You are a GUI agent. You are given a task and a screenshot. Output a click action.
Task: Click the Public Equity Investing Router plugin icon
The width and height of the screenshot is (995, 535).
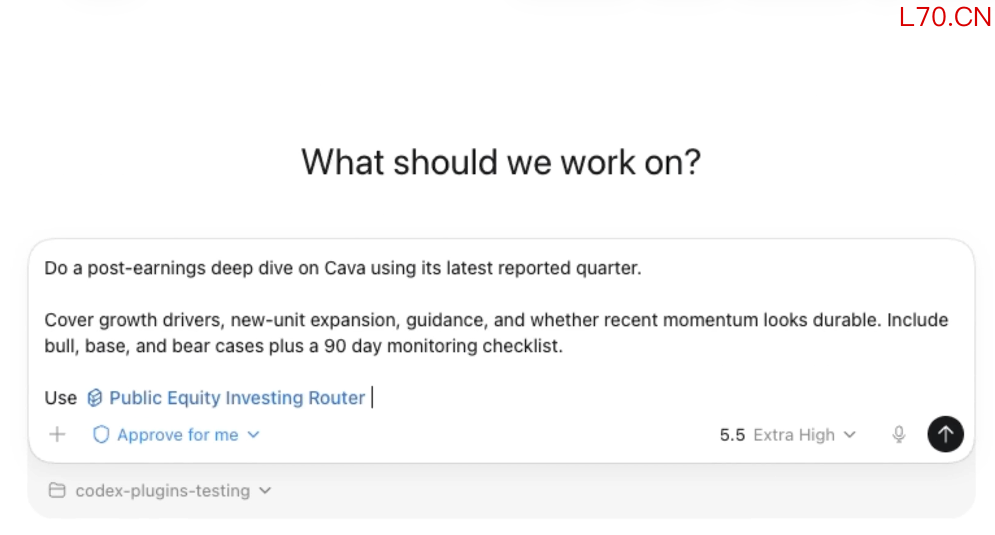[x=95, y=398]
